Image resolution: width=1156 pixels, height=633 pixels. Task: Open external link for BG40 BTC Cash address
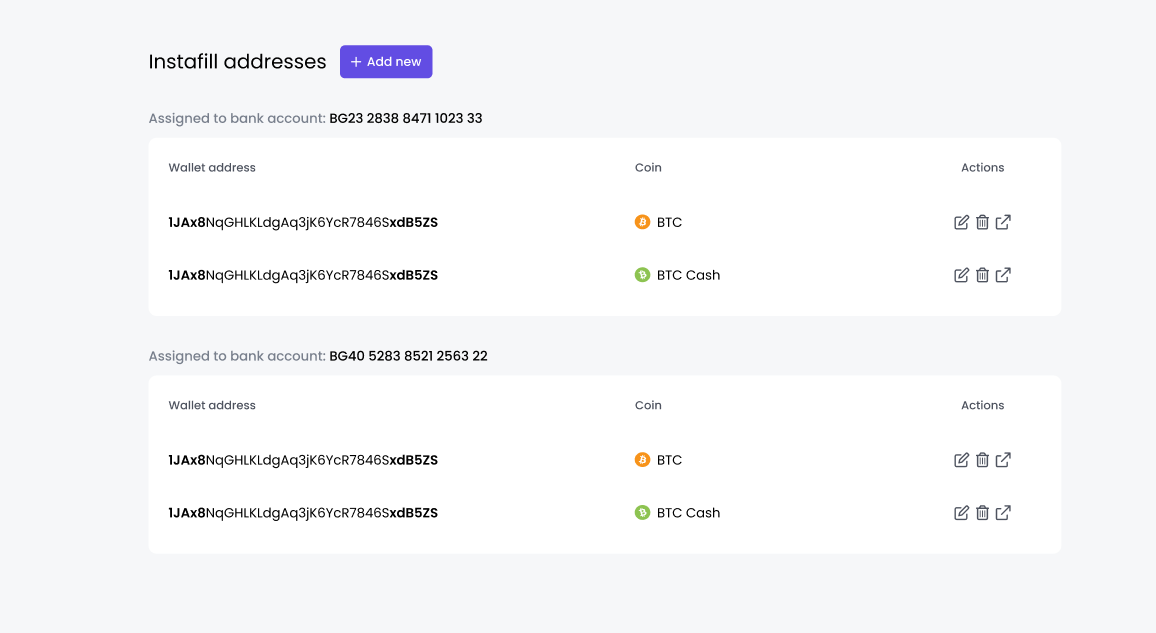pyautogui.click(x=1003, y=514)
